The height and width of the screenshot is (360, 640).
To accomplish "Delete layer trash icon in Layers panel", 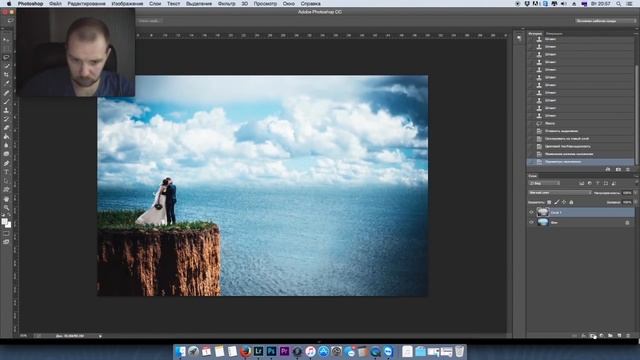I will click(x=628, y=336).
